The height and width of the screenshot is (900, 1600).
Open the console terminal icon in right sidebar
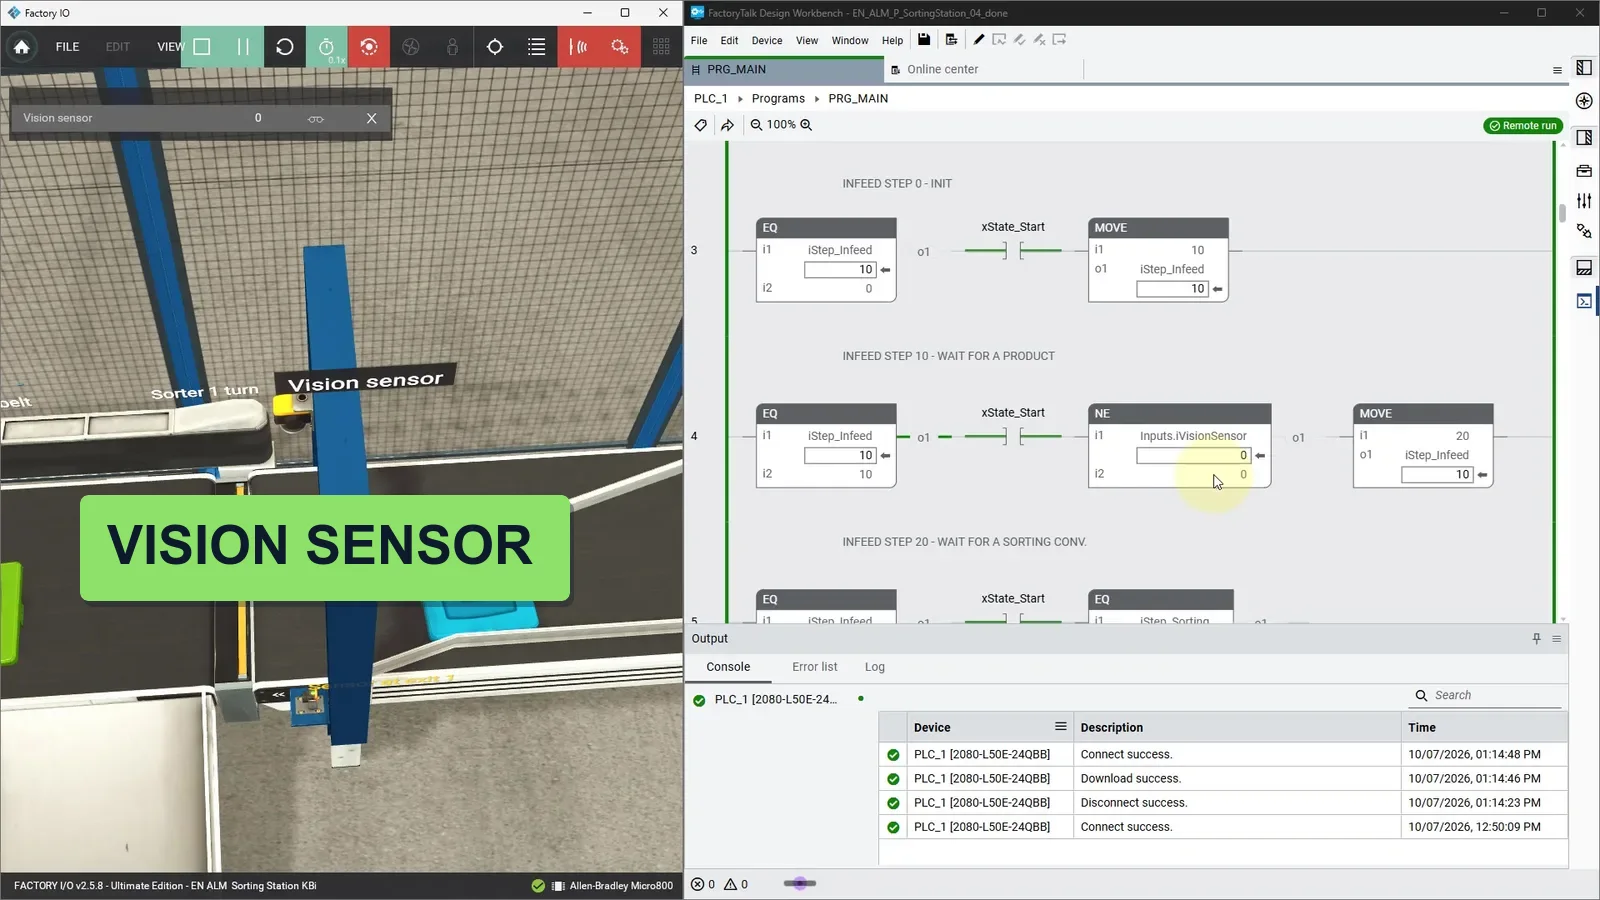pos(1584,301)
